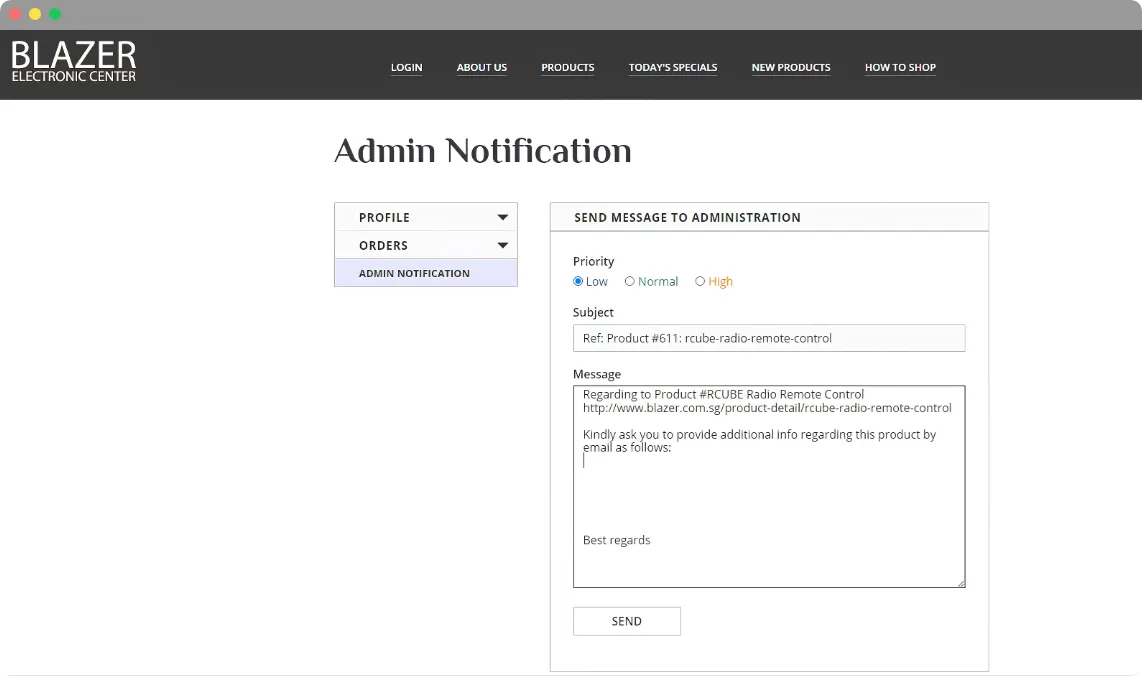Open the Admin Notification sidebar item
The image size is (1142, 676).
[x=426, y=273]
